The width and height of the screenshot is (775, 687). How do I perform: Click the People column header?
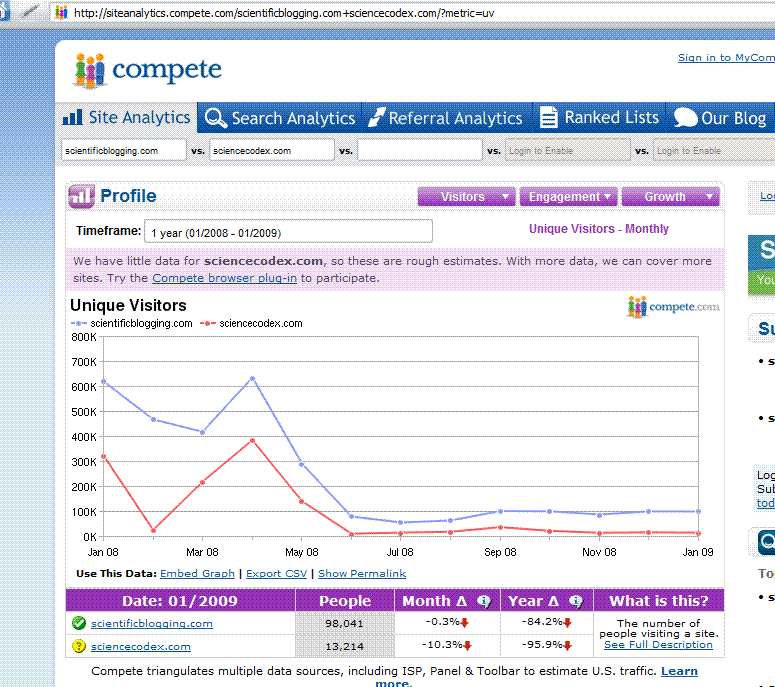[x=344, y=601]
